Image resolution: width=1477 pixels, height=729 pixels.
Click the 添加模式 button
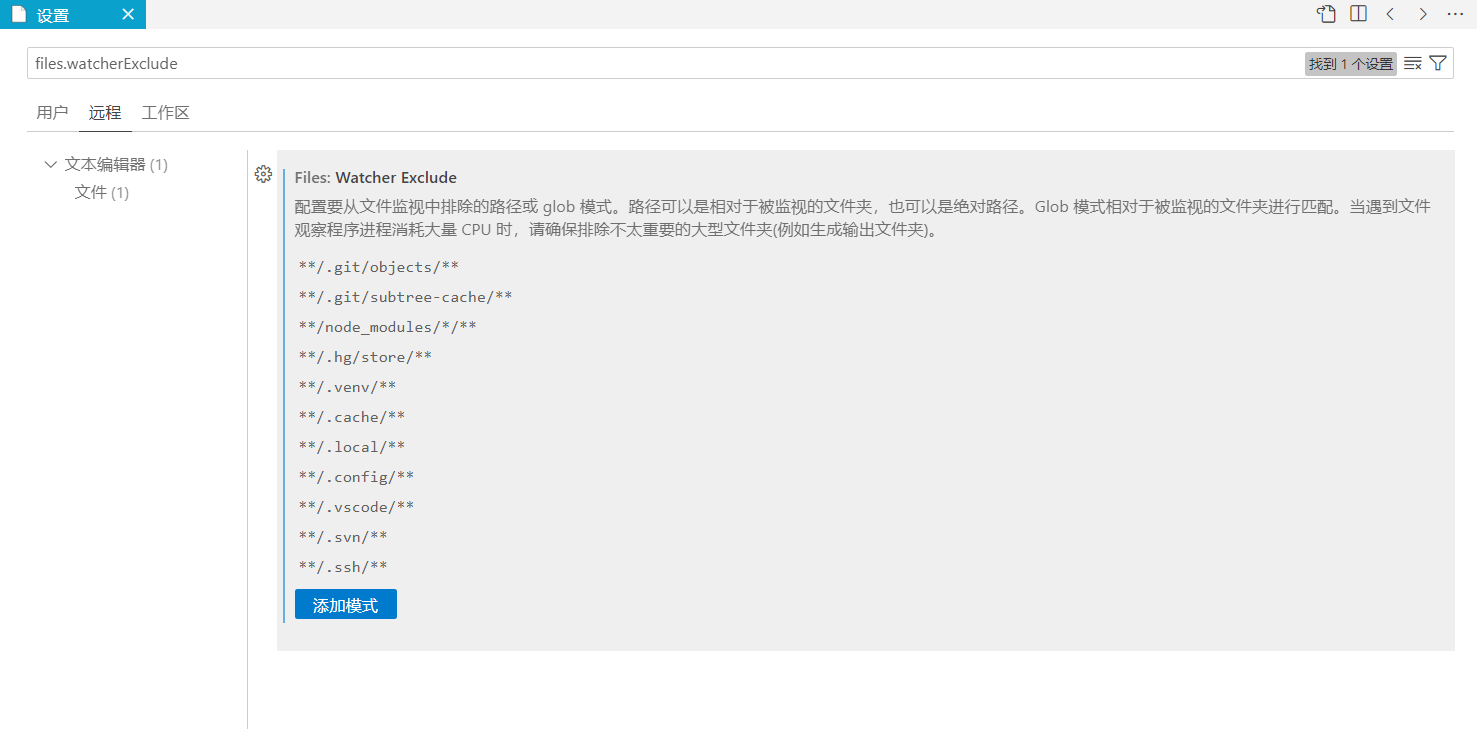(x=345, y=605)
